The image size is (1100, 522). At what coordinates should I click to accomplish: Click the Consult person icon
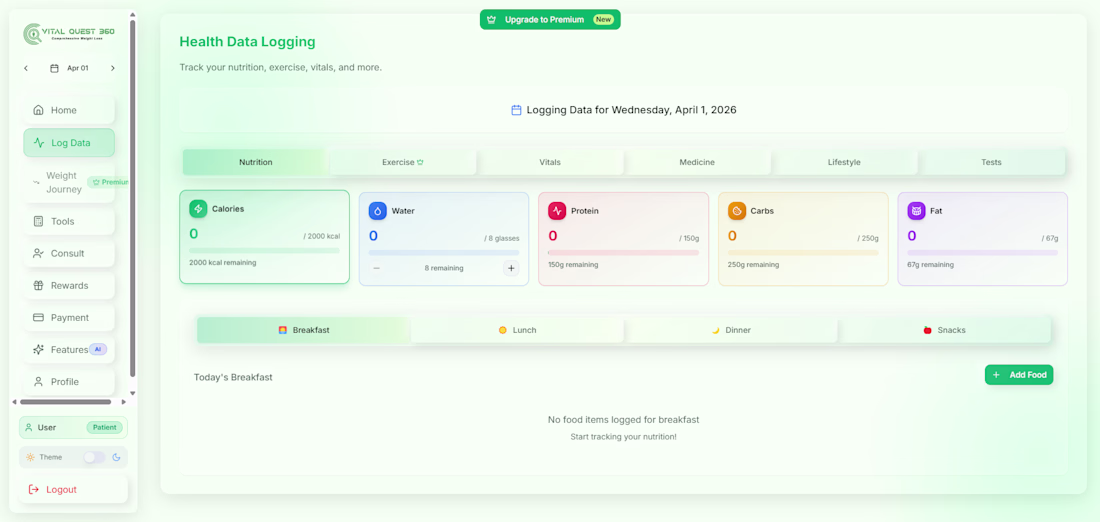[x=39, y=253]
